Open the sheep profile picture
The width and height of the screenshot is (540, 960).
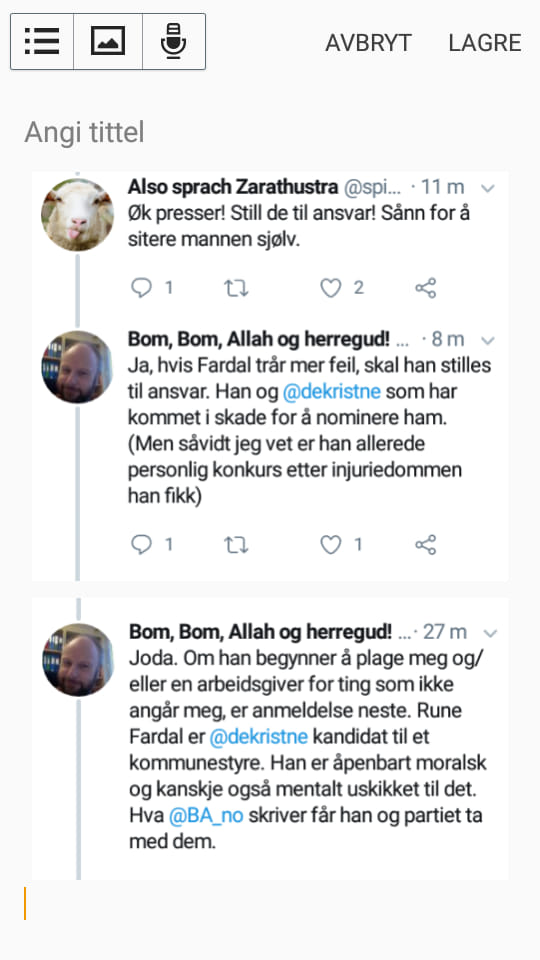pos(77,215)
